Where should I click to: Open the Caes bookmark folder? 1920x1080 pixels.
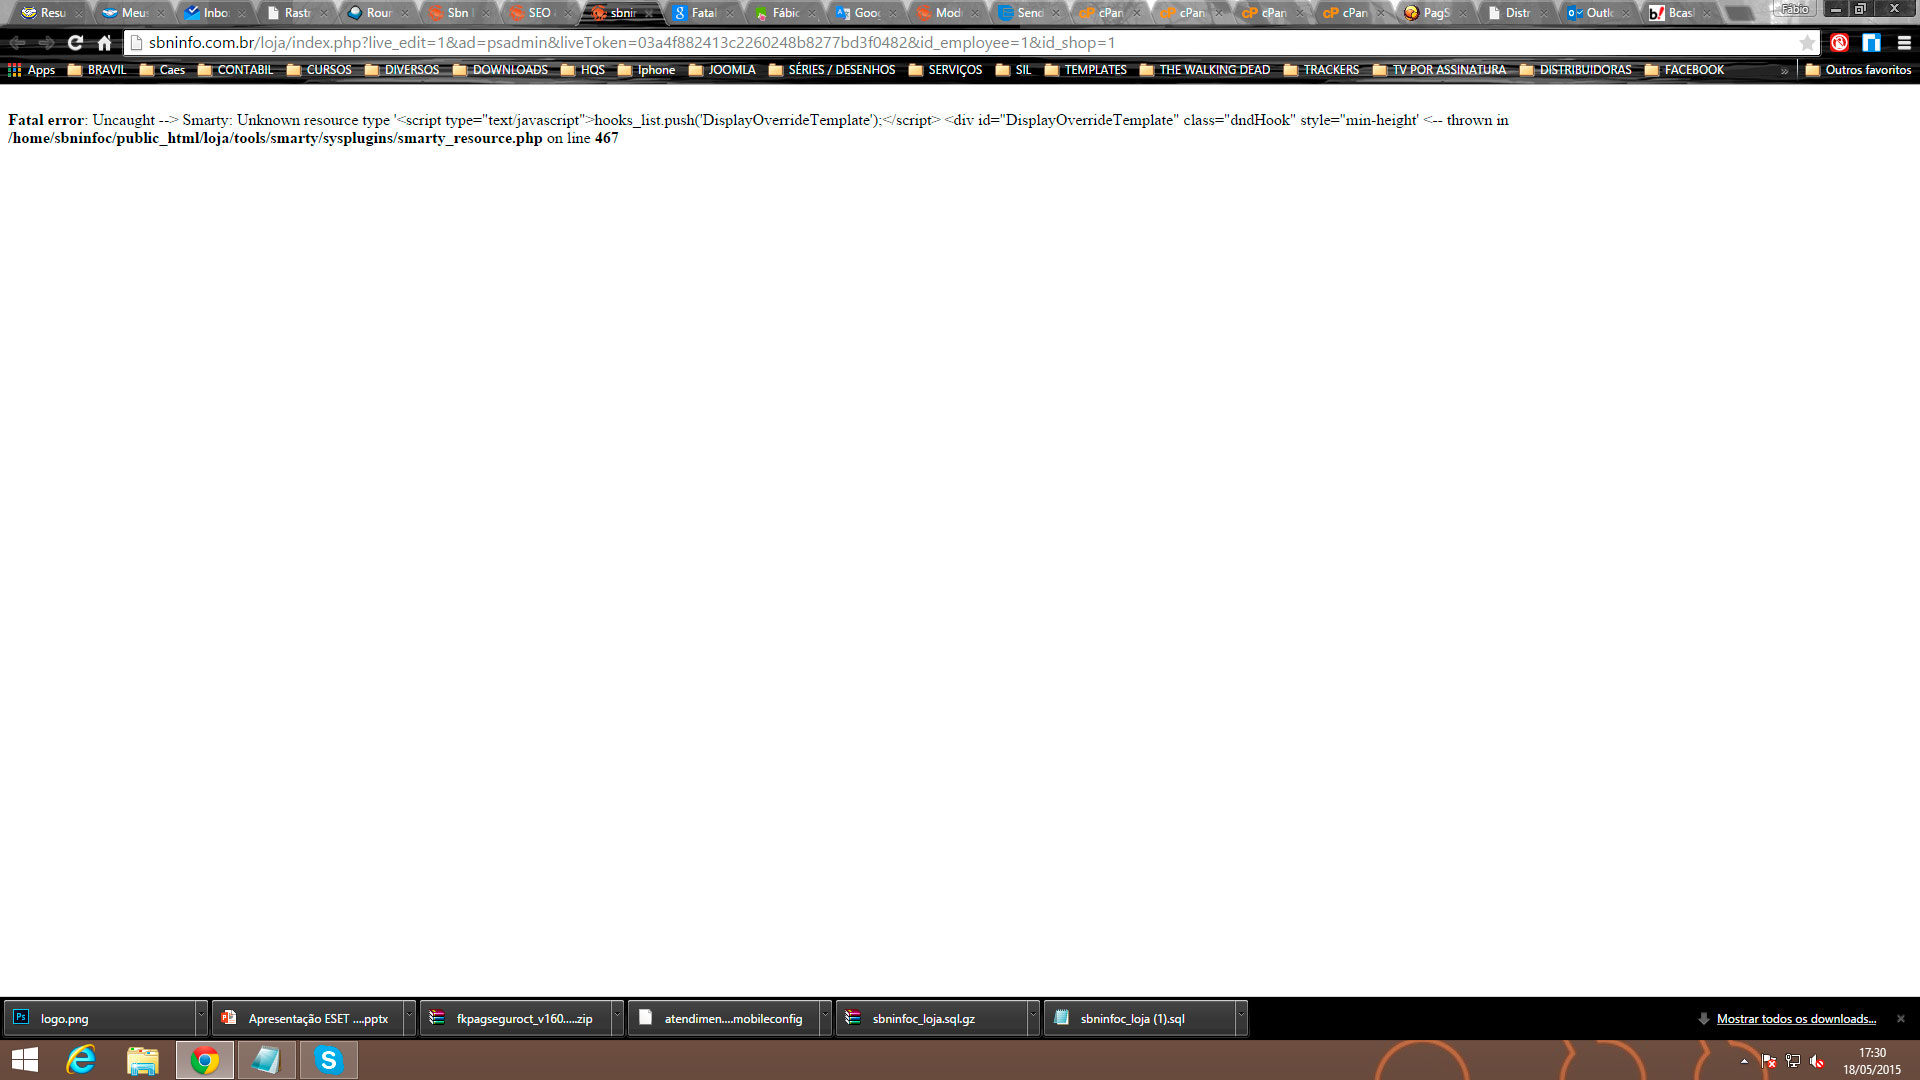[162, 70]
